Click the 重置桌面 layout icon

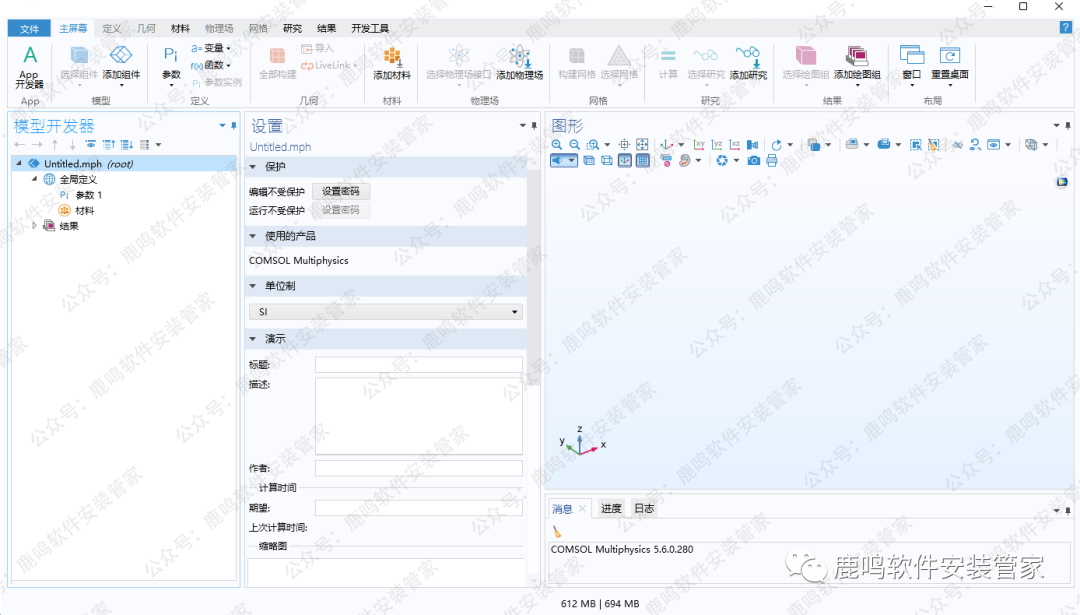click(x=949, y=62)
